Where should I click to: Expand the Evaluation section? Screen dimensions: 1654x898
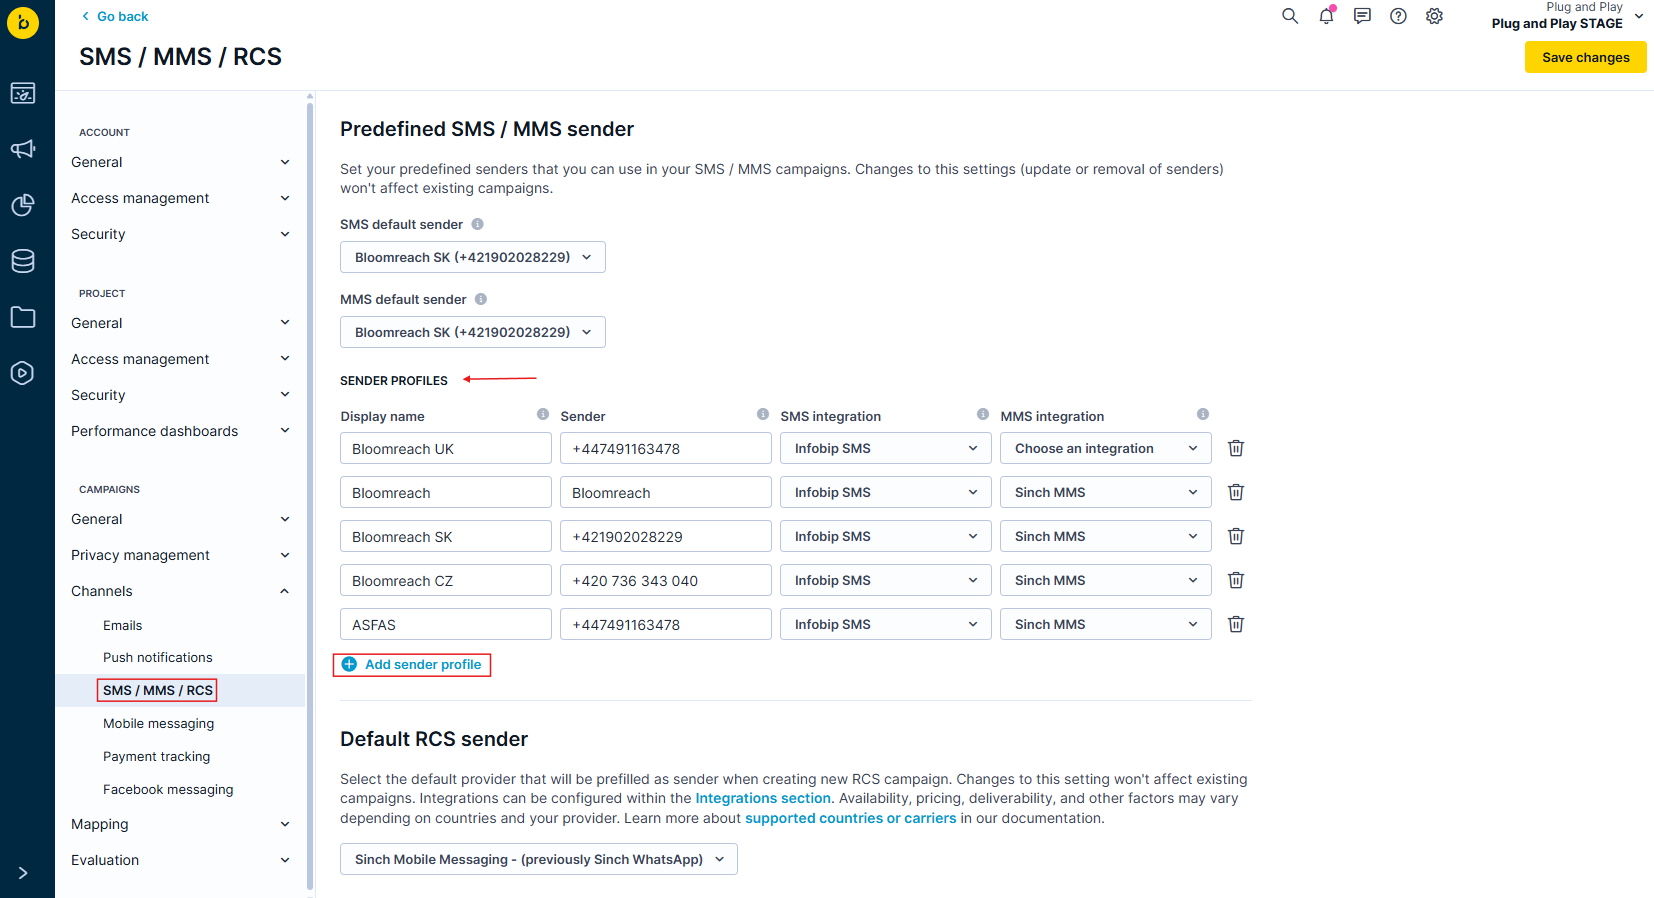[180, 860]
